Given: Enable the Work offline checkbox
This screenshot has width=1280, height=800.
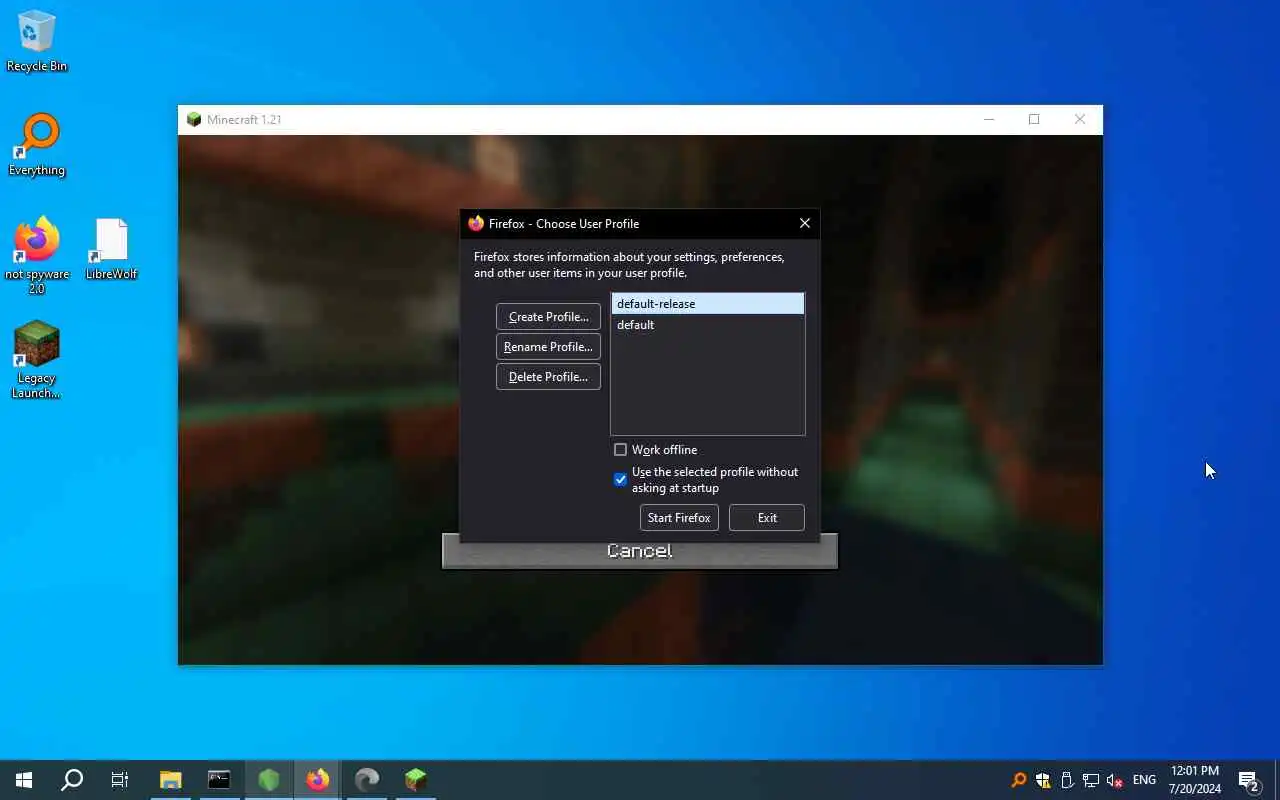Looking at the screenshot, I should pyautogui.click(x=620, y=450).
